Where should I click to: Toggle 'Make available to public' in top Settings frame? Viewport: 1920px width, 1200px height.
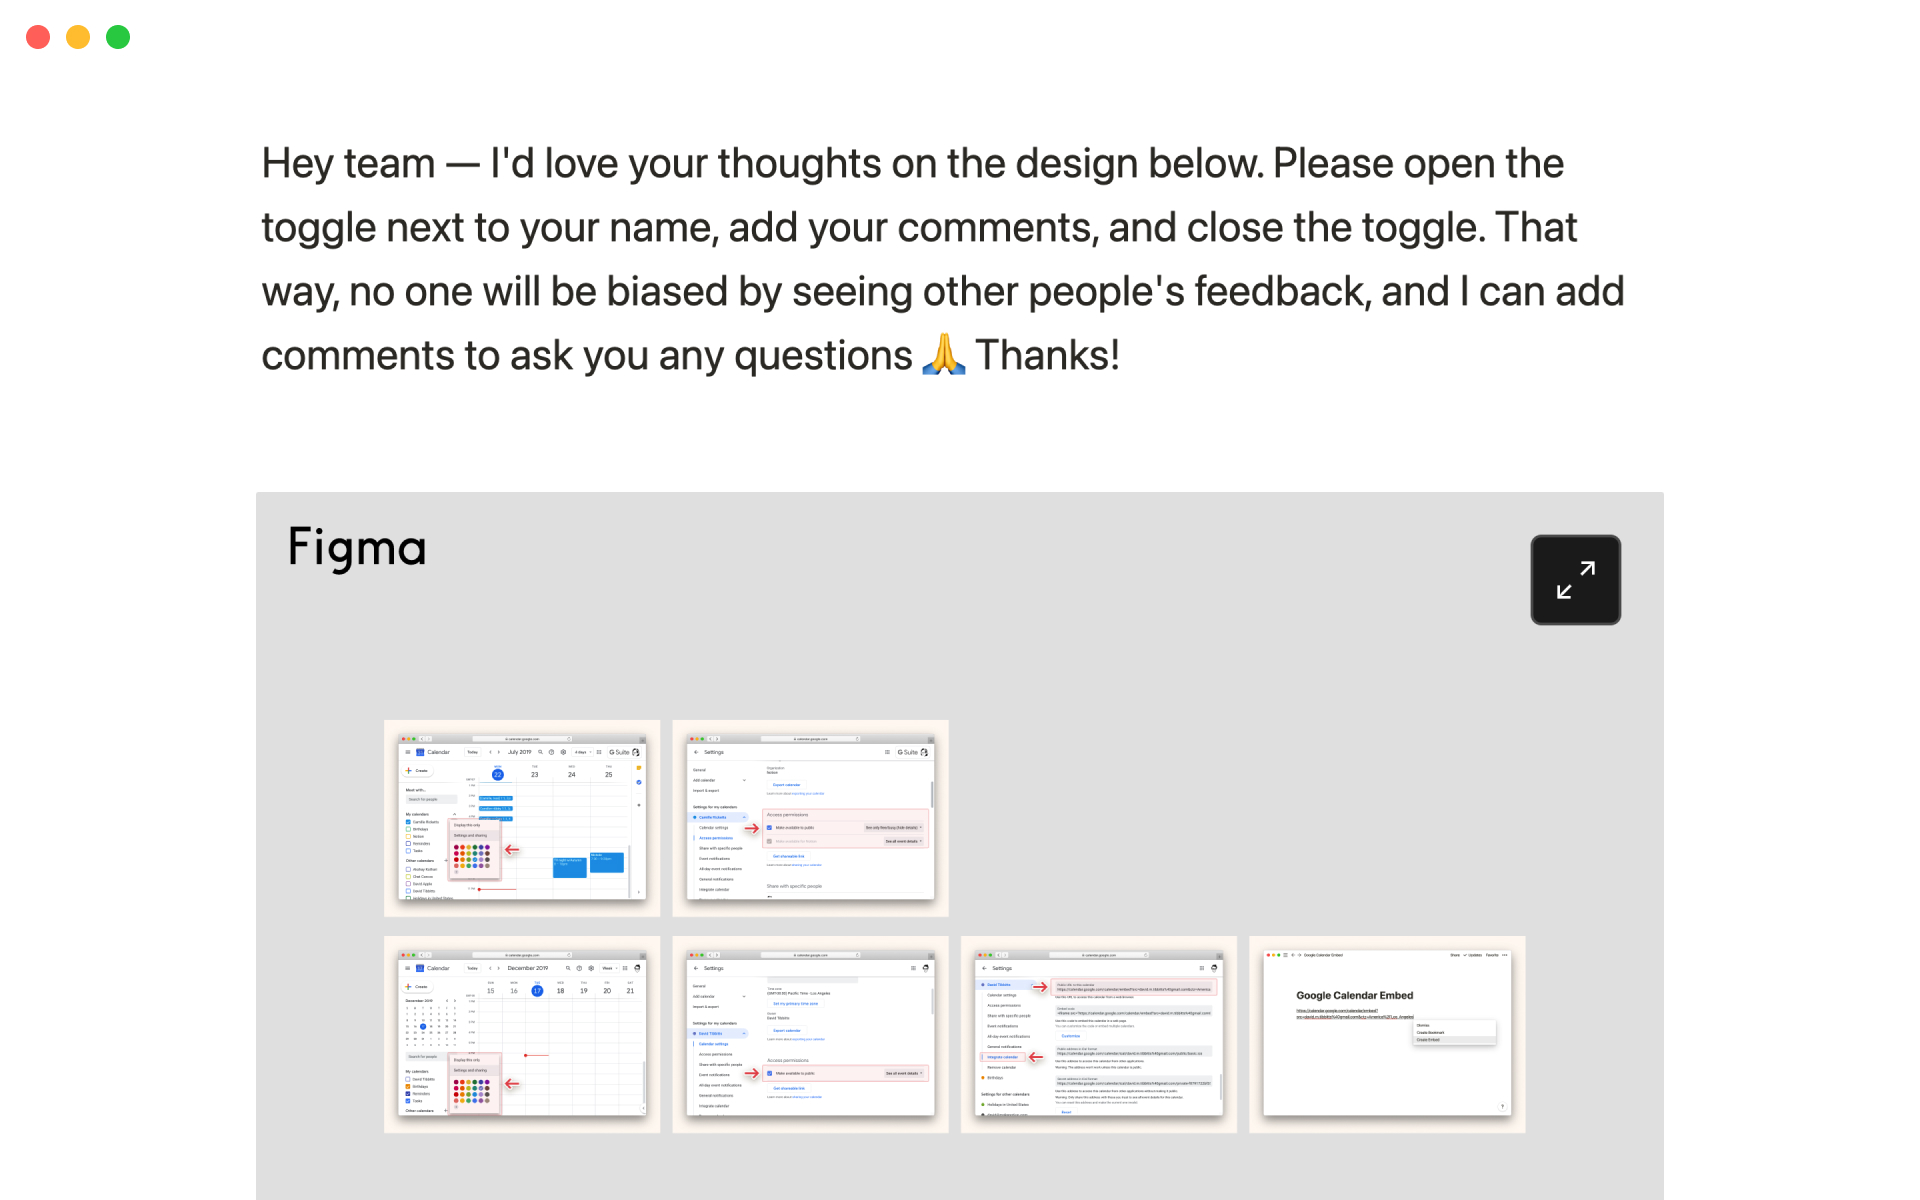[769, 827]
